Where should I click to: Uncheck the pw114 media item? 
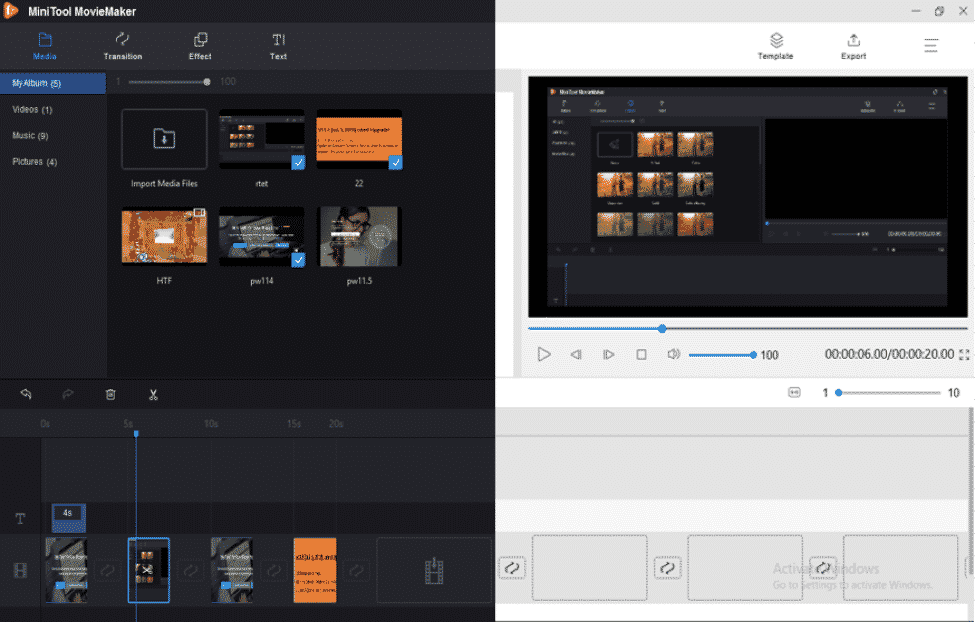pyautogui.click(x=299, y=257)
